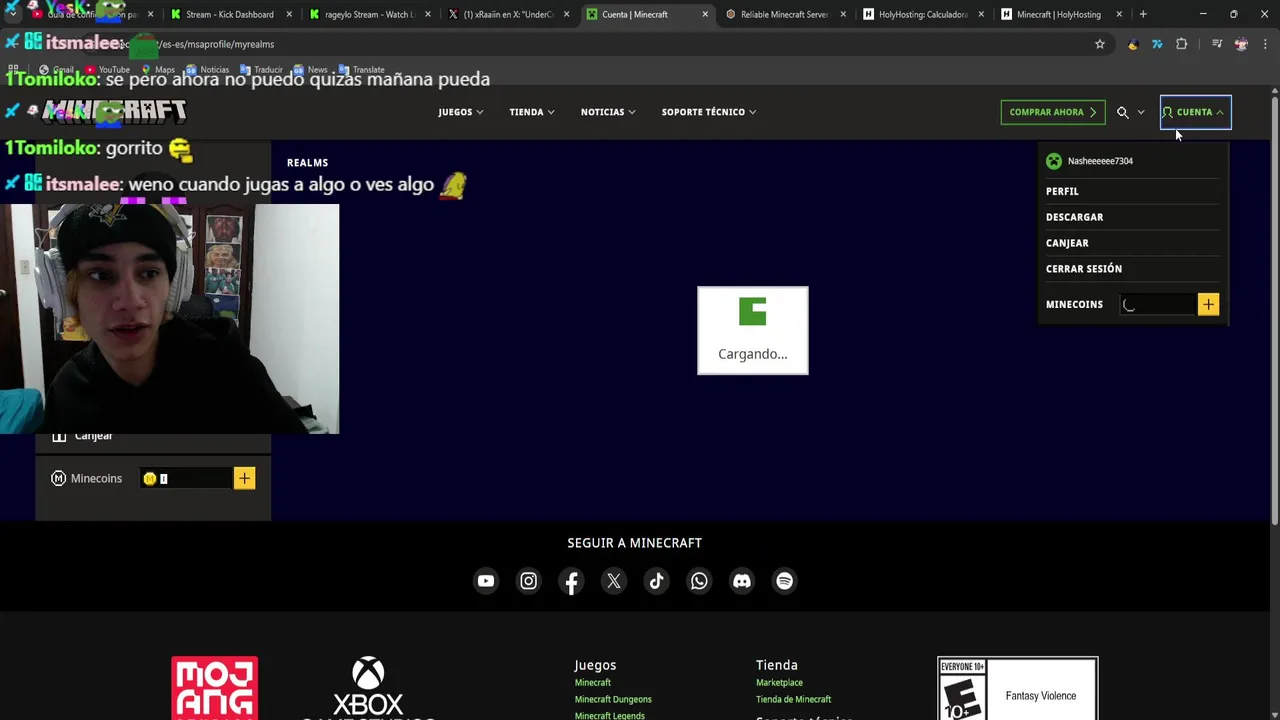1280x720 pixels.
Task: Bookmark this page with the star icon
Action: point(1100,44)
